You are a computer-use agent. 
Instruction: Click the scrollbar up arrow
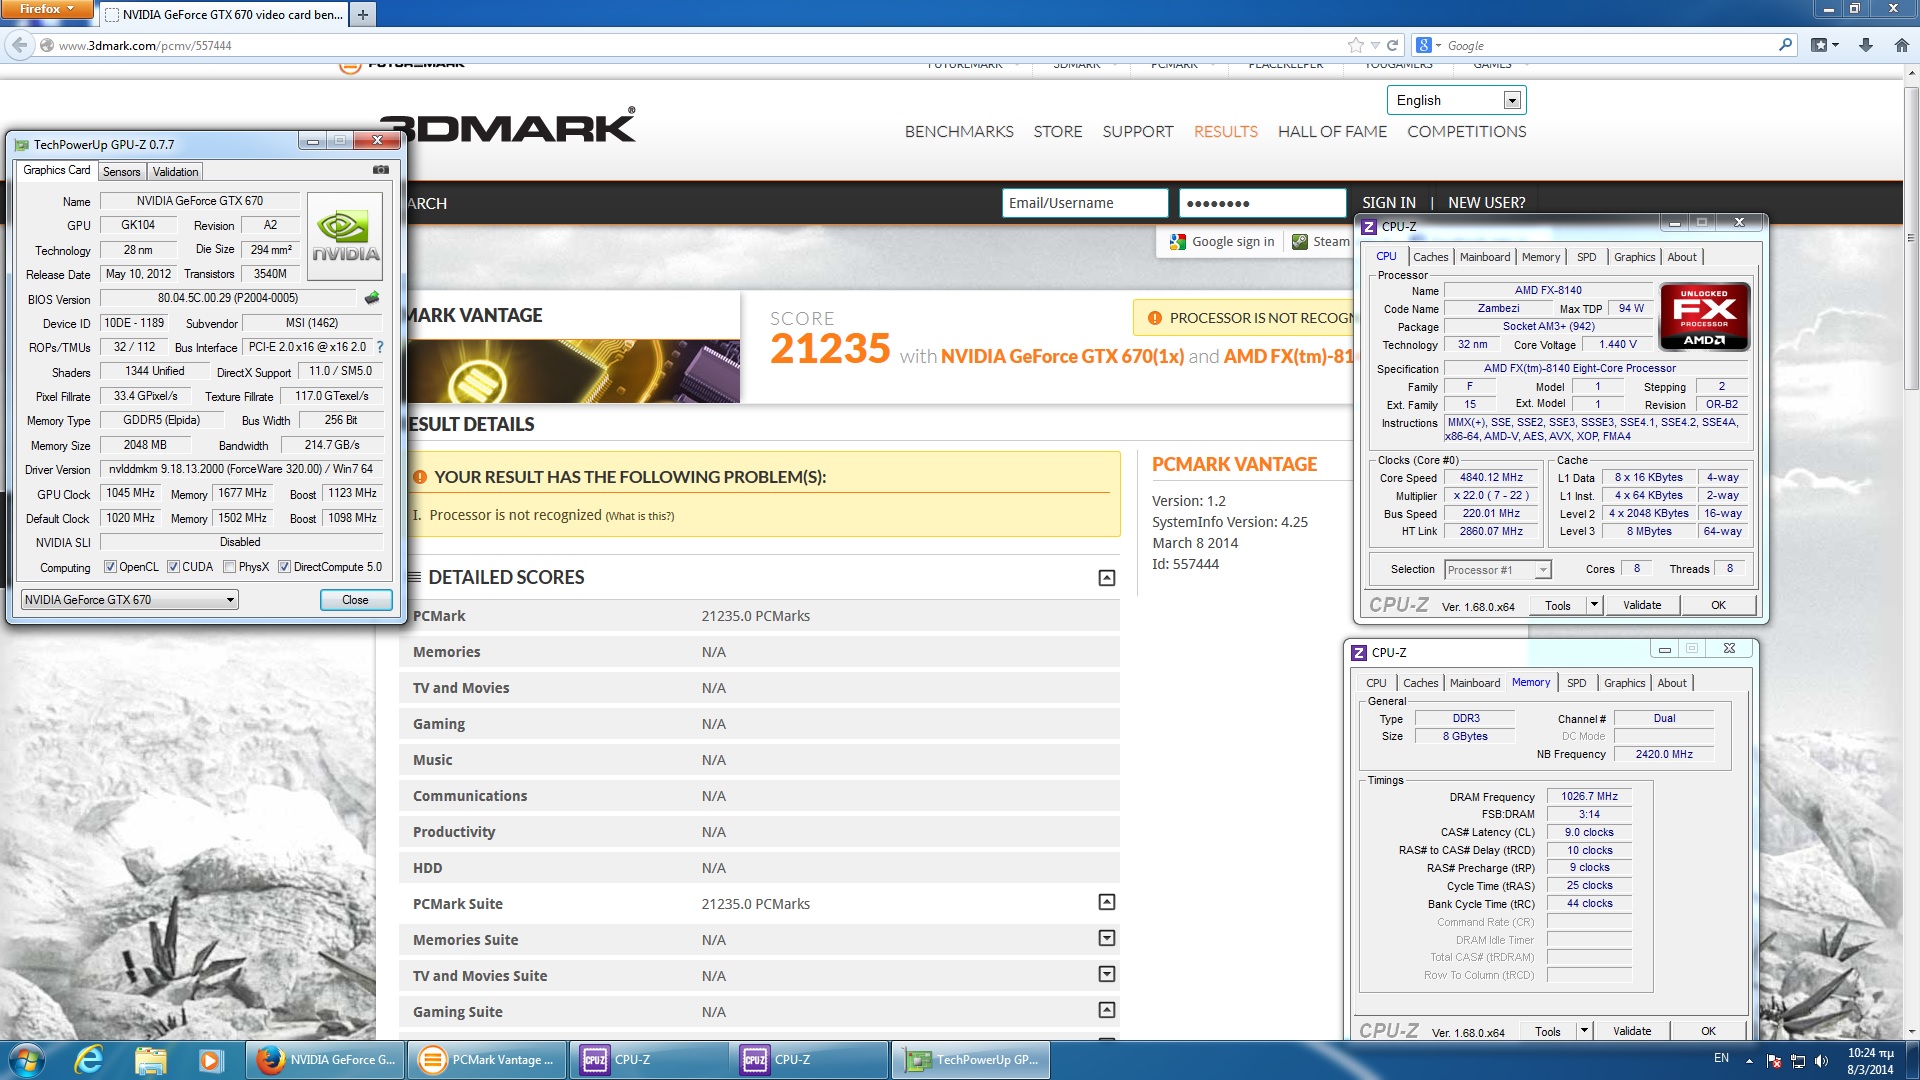1911,73
